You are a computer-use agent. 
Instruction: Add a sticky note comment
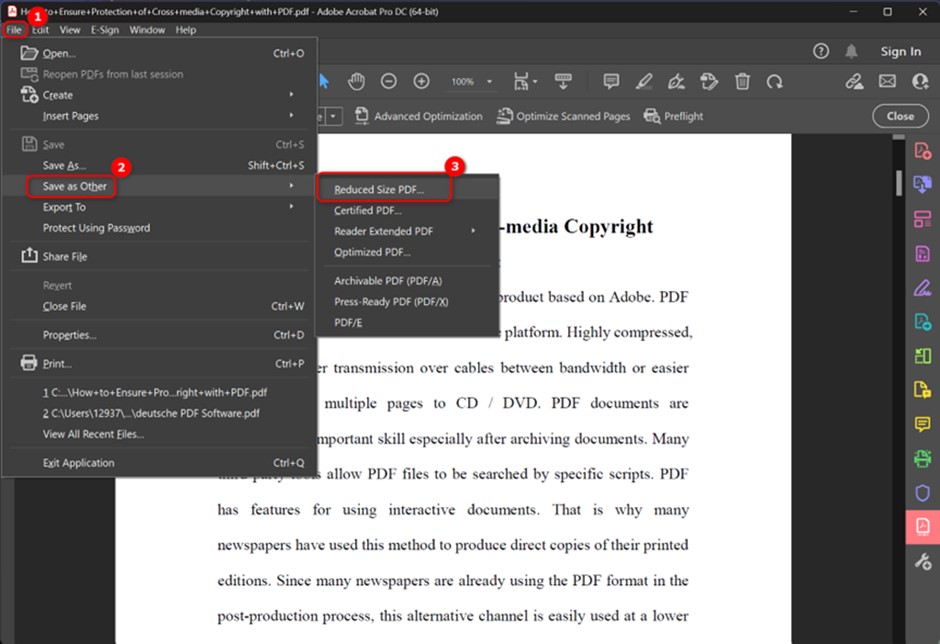coord(611,81)
